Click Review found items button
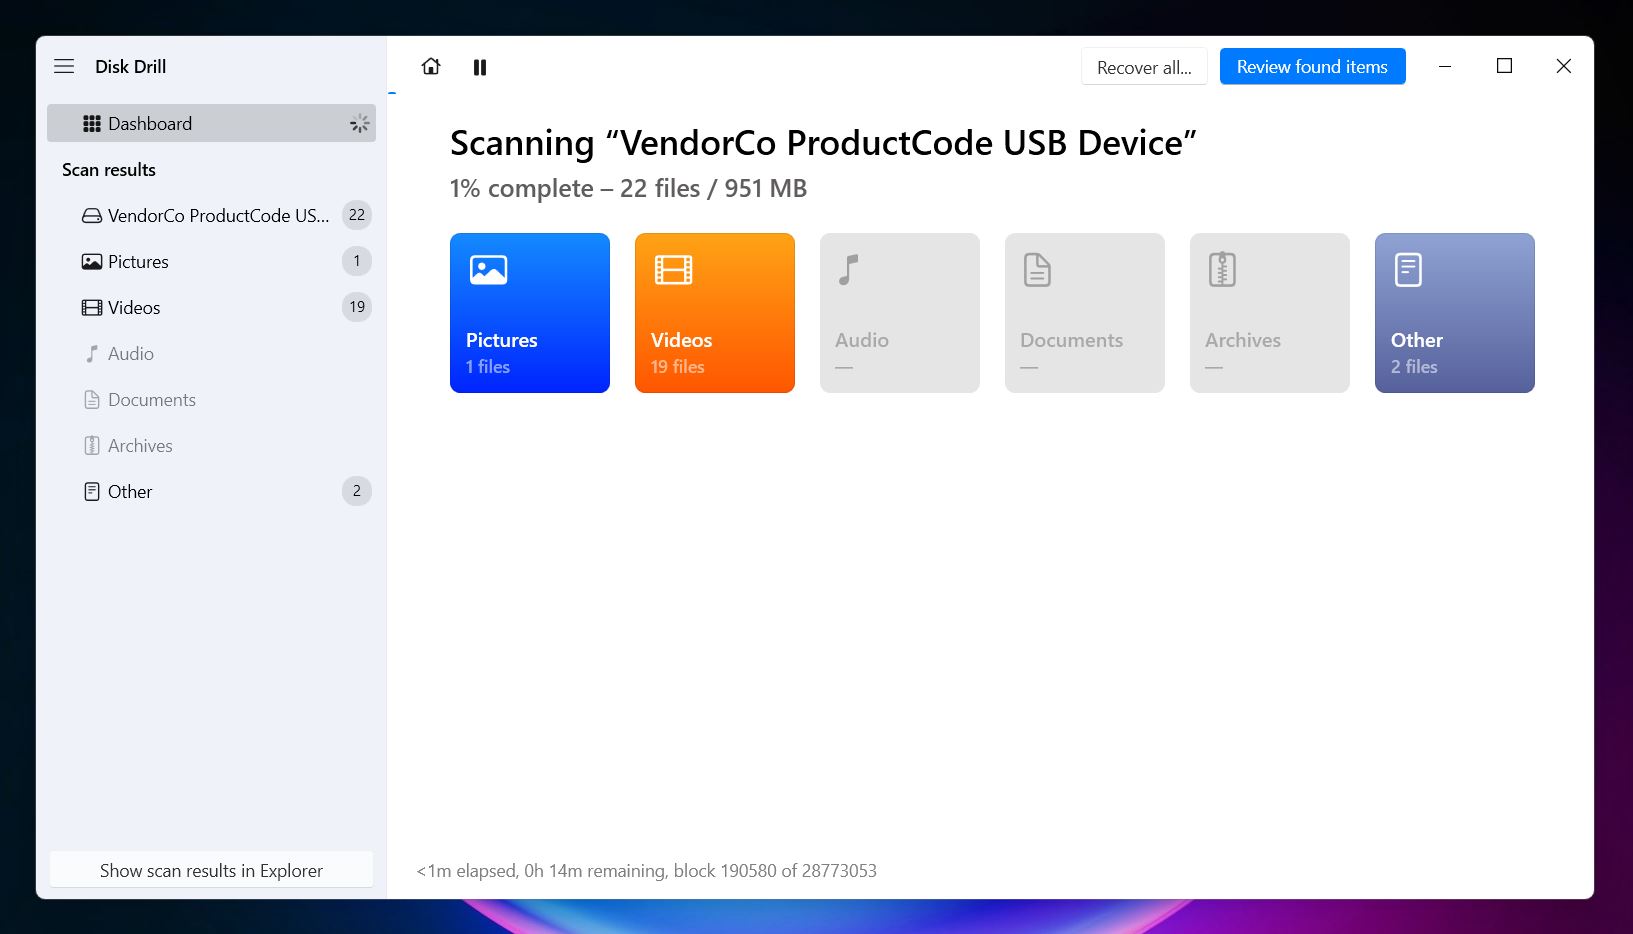 1312,67
